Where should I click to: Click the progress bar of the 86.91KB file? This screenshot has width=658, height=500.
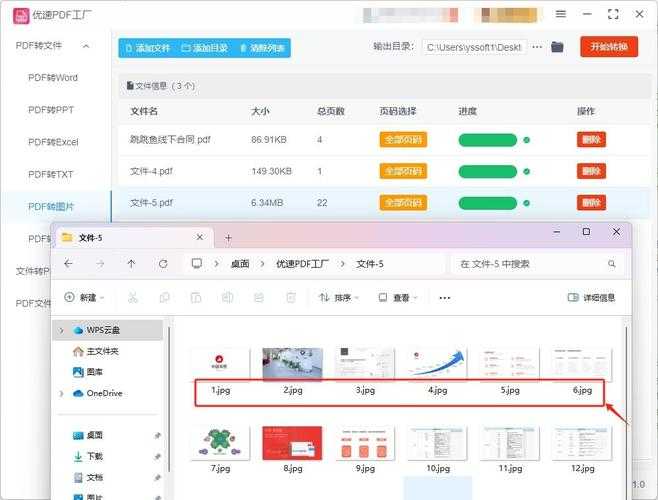point(488,140)
